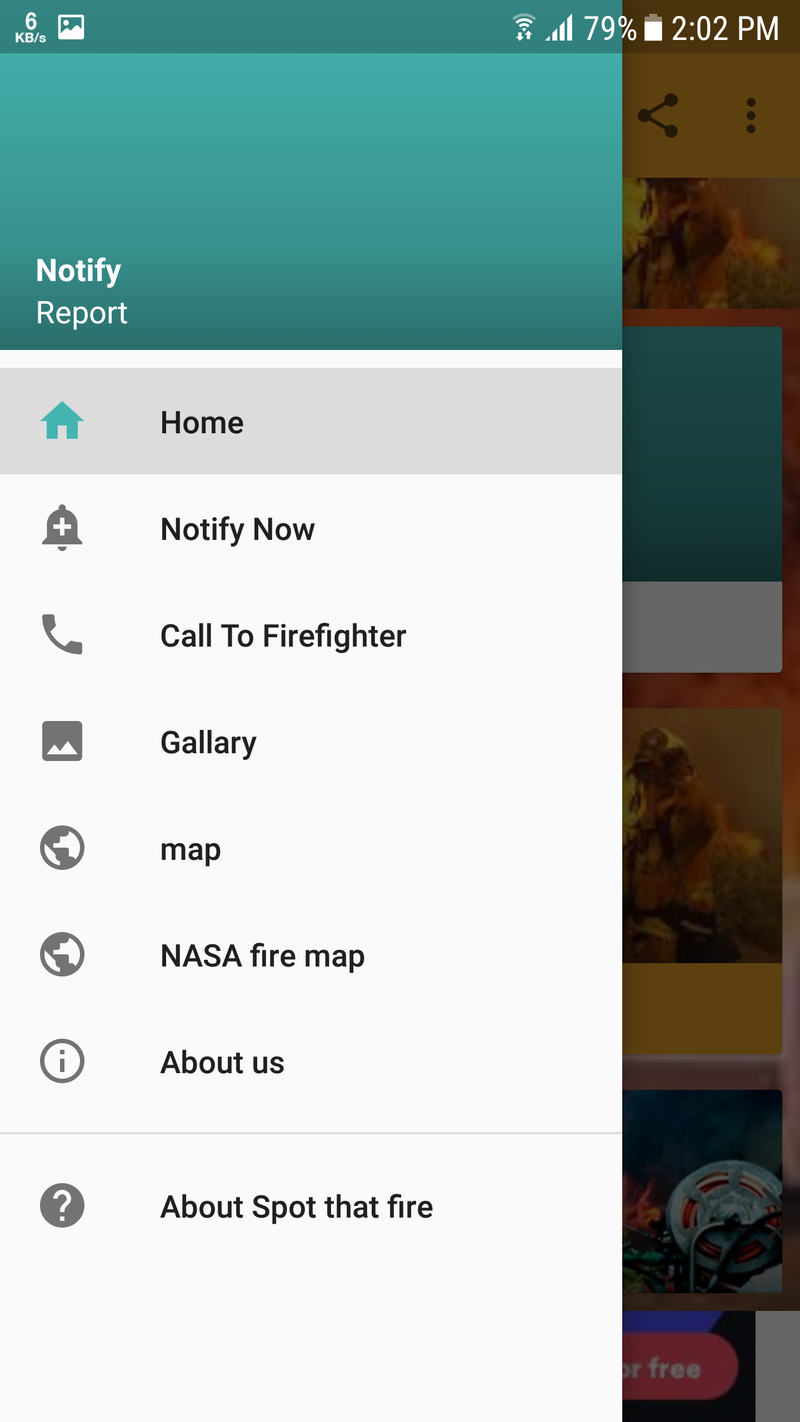The image size is (800, 1422).
Task: Tap the info circle icon for About us
Action: pyautogui.click(x=62, y=1061)
